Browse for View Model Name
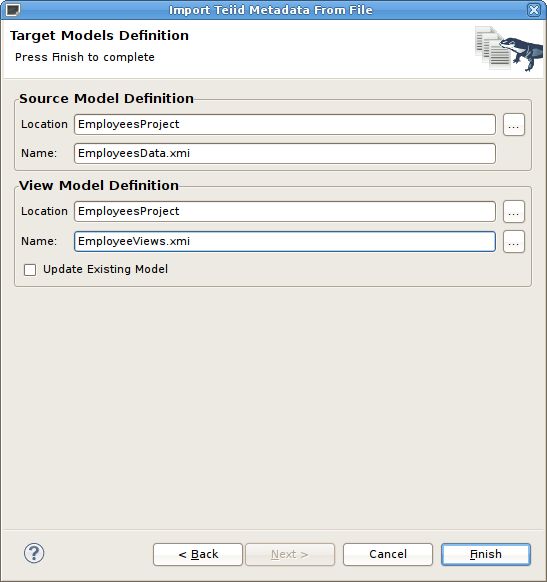 coord(514,241)
